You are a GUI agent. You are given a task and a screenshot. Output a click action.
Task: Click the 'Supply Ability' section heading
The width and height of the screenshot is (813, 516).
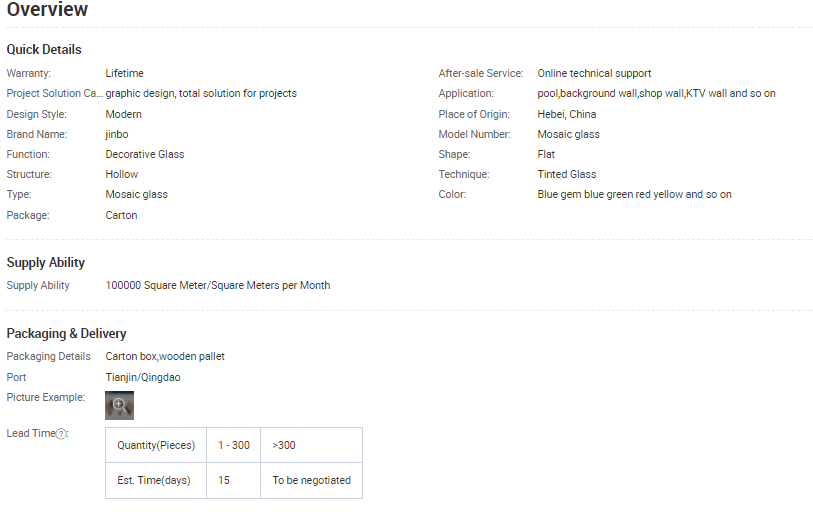(46, 262)
